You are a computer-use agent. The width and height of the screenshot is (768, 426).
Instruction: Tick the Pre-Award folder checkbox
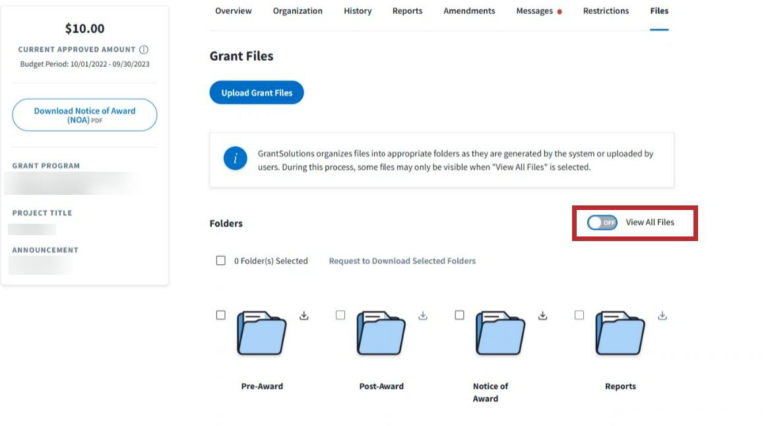pos(221,315)
